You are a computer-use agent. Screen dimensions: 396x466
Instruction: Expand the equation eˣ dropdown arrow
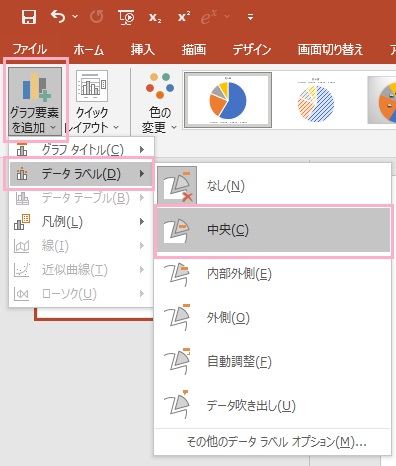click(x=227, y=16)
